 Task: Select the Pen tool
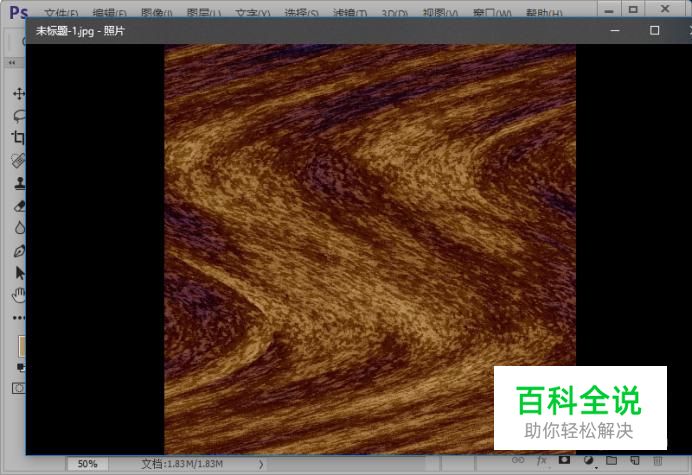click(19, 251)
